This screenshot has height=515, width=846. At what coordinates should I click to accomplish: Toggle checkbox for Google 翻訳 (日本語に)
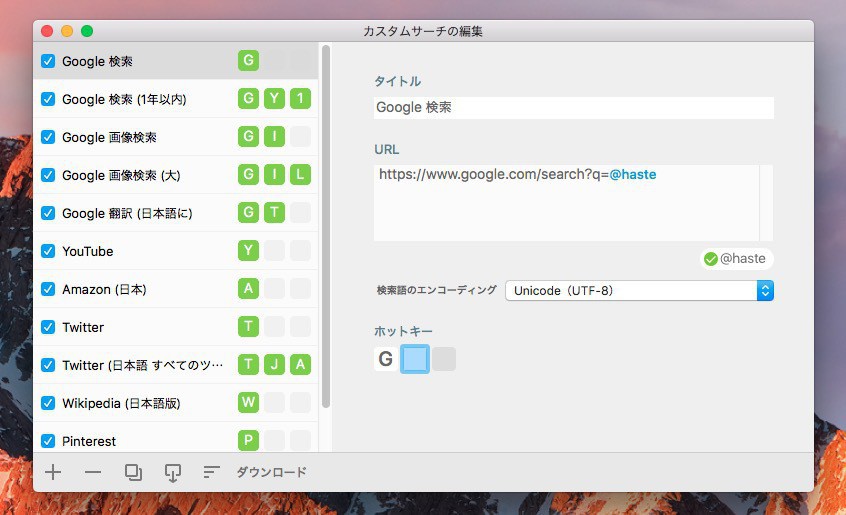(48, 213)
